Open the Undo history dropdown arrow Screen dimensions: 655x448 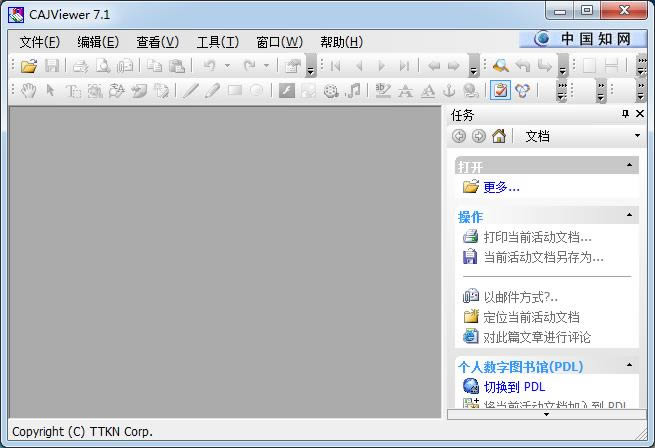227,66
